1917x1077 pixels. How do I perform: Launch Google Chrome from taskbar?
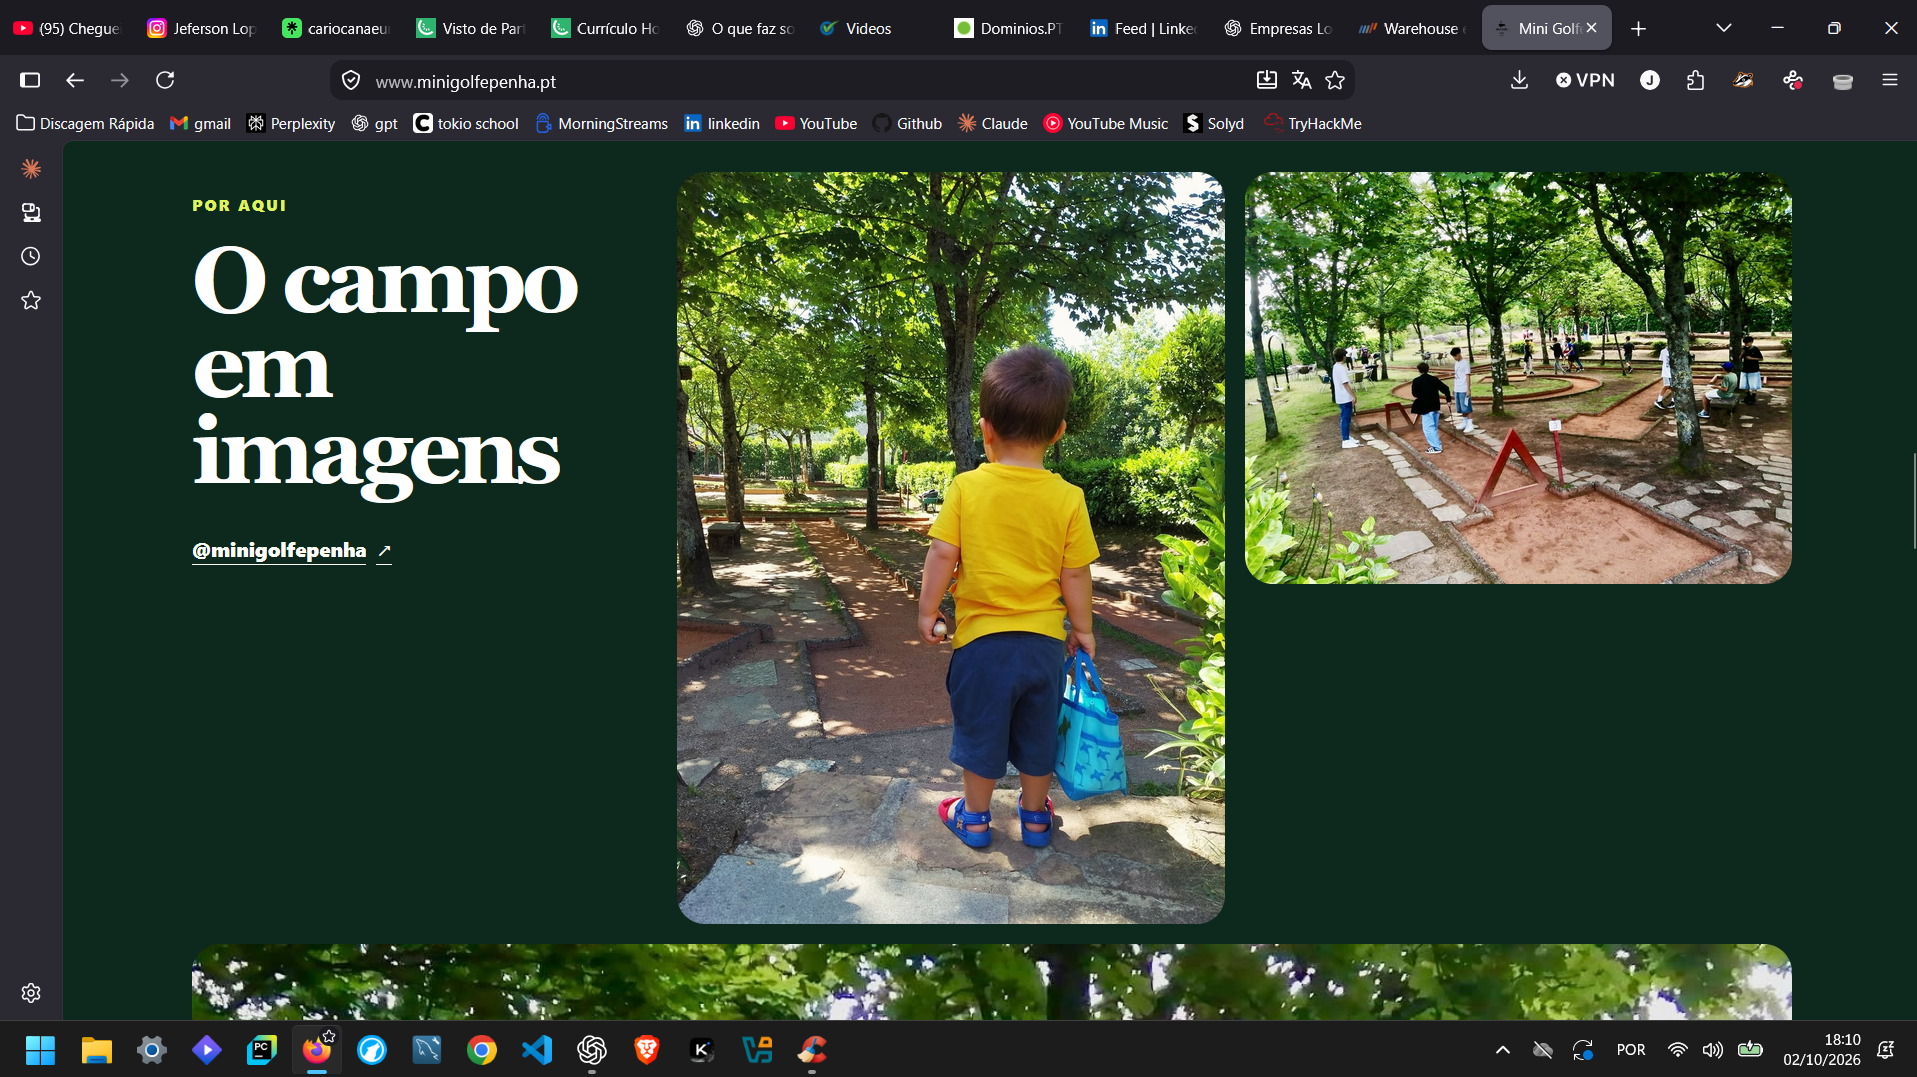point(481,1050)
